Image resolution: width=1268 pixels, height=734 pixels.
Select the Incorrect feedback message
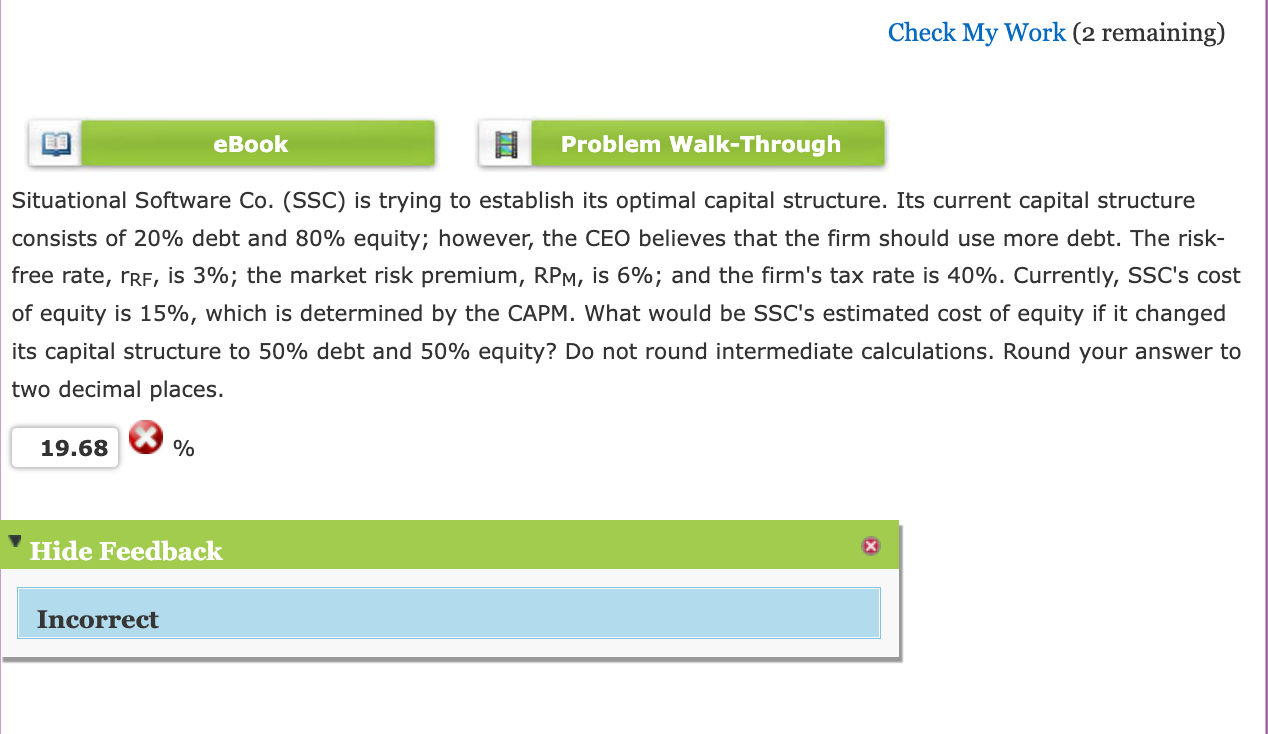point(98,619)
